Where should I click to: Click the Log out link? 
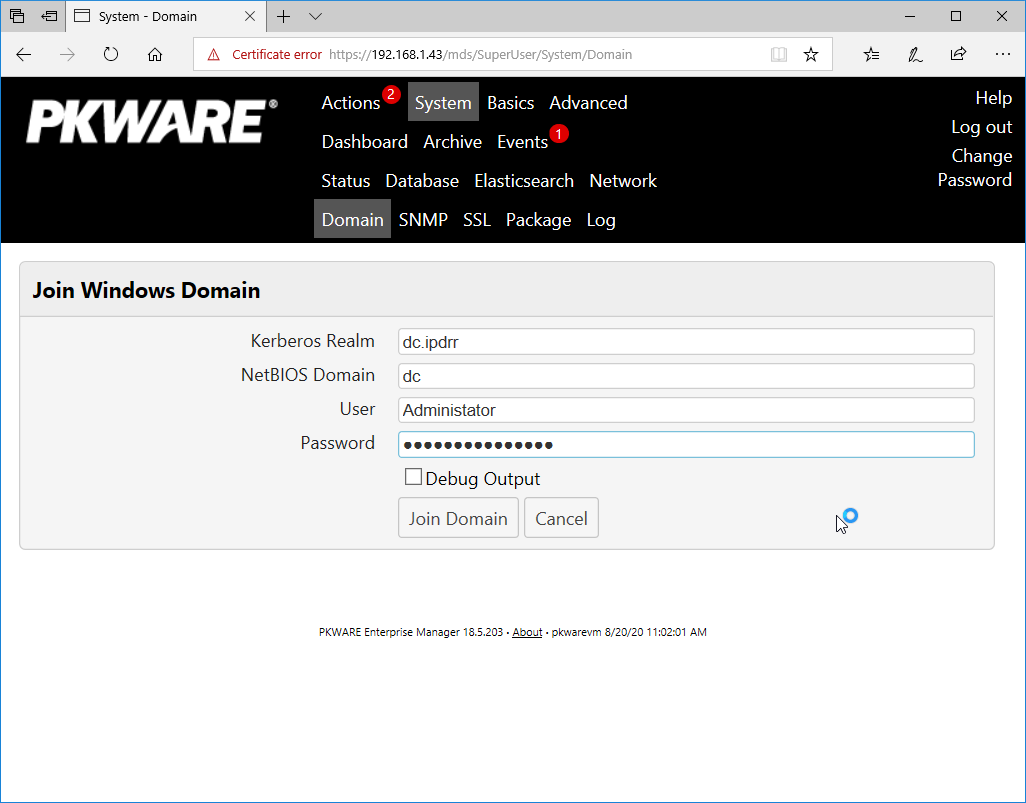(981, 127)
